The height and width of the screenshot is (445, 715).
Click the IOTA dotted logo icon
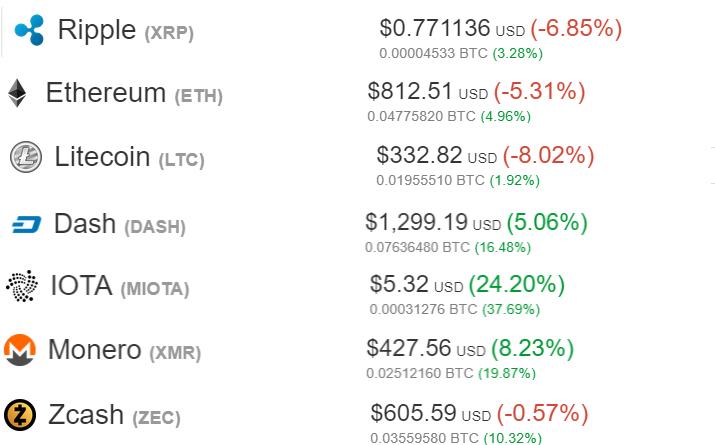tap(21, 286)
